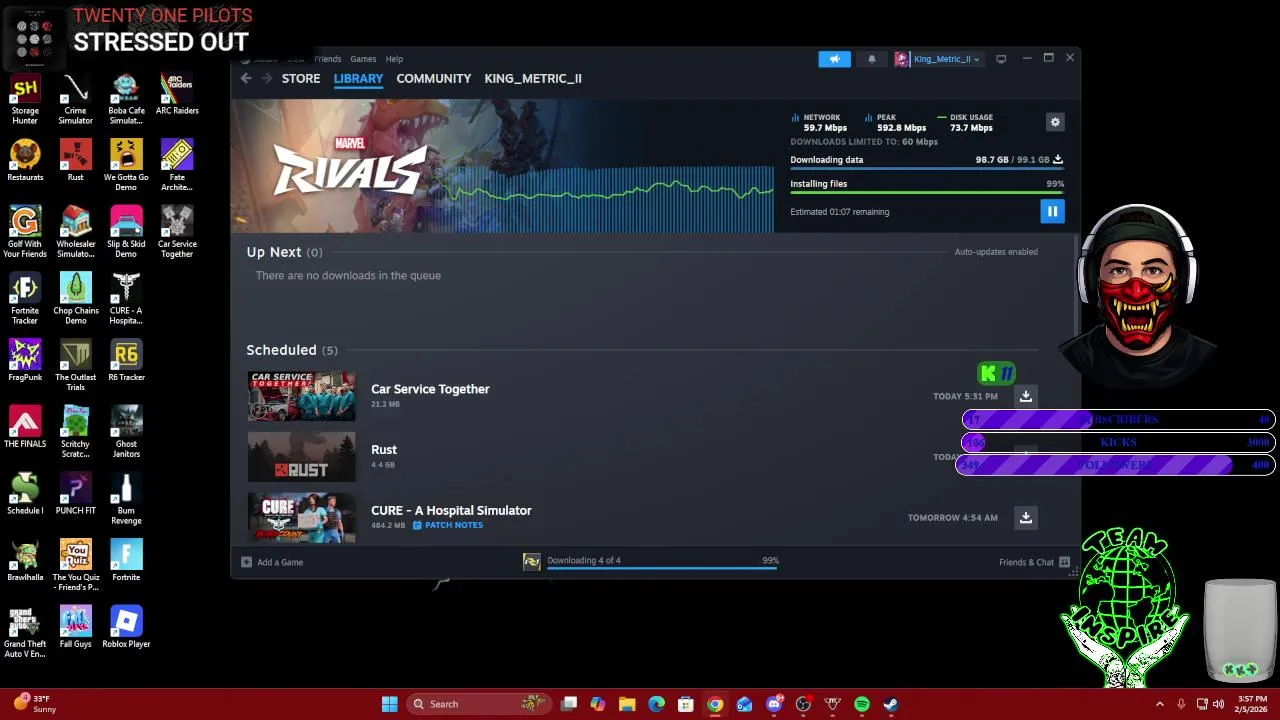
Task: Click the Rust game thumbnail
Action: 301,457
